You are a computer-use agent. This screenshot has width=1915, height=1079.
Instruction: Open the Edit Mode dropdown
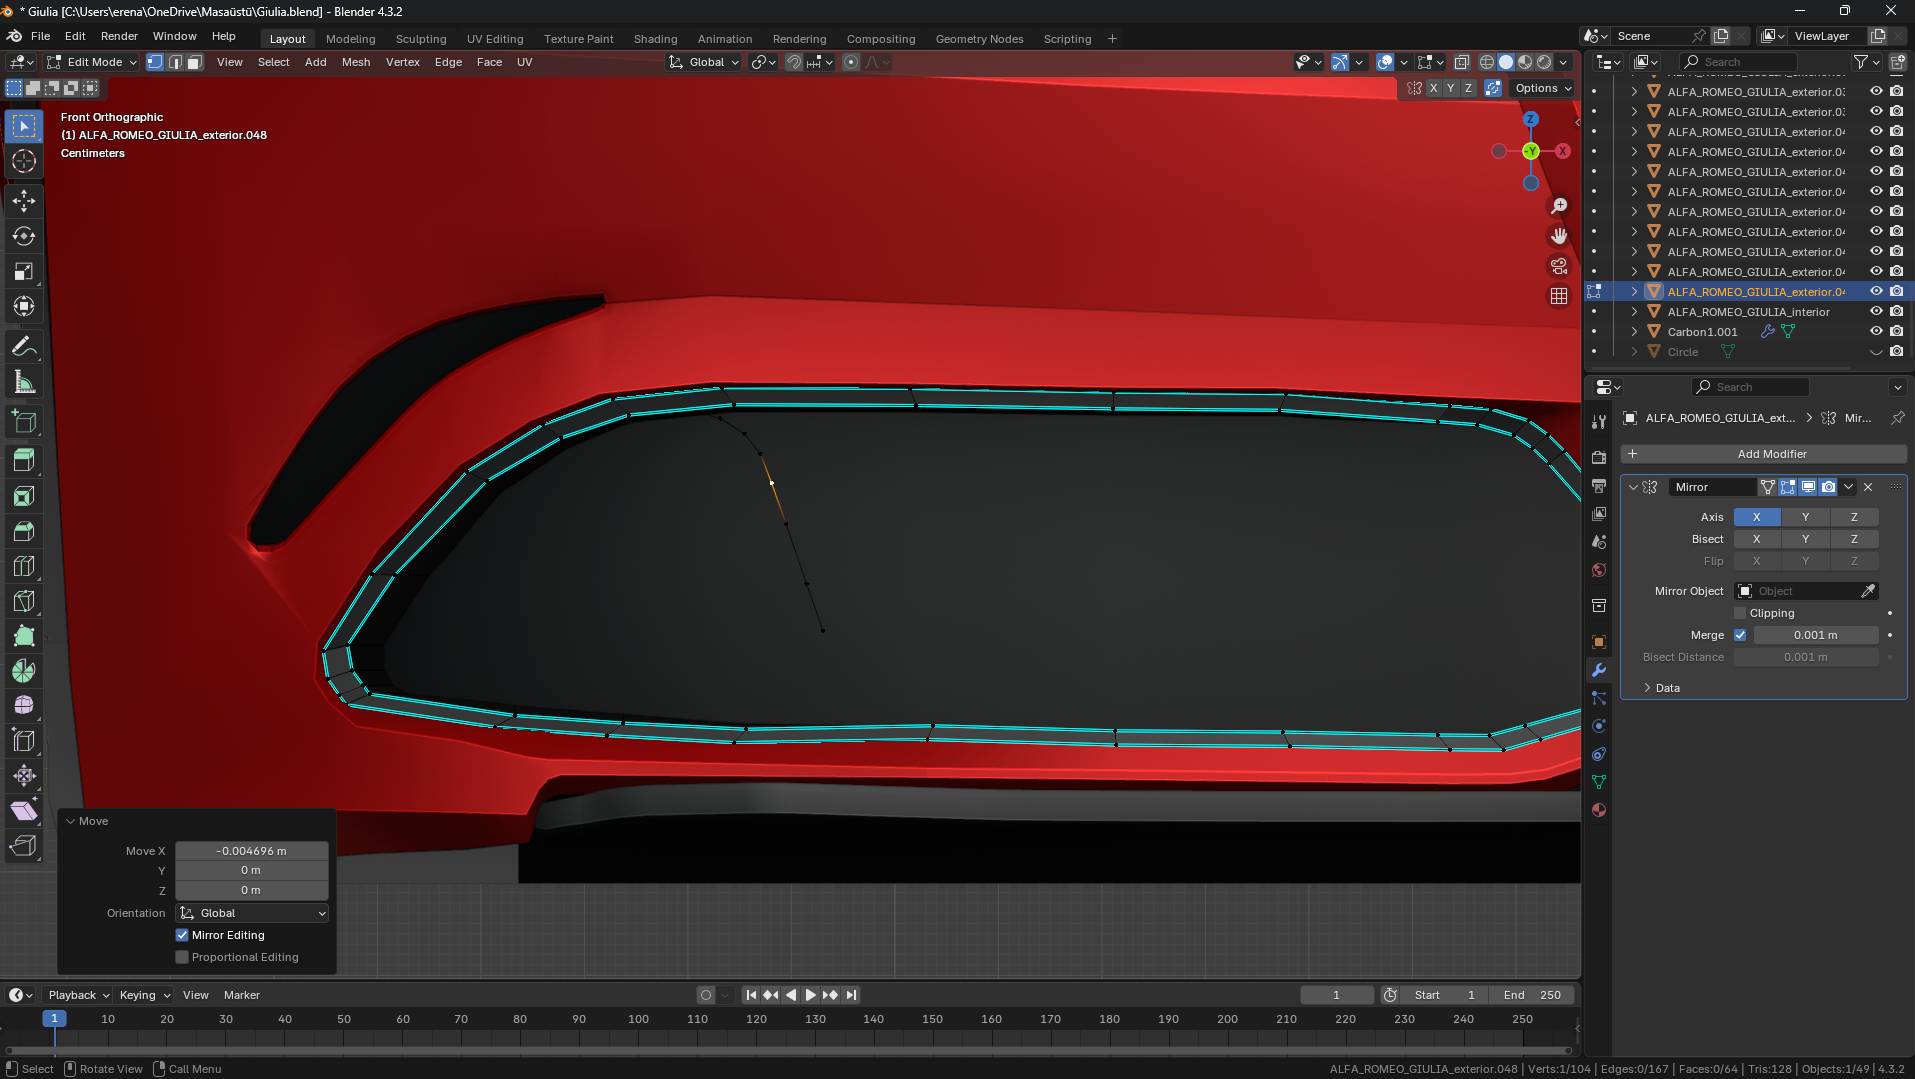(x=92, y=62)
